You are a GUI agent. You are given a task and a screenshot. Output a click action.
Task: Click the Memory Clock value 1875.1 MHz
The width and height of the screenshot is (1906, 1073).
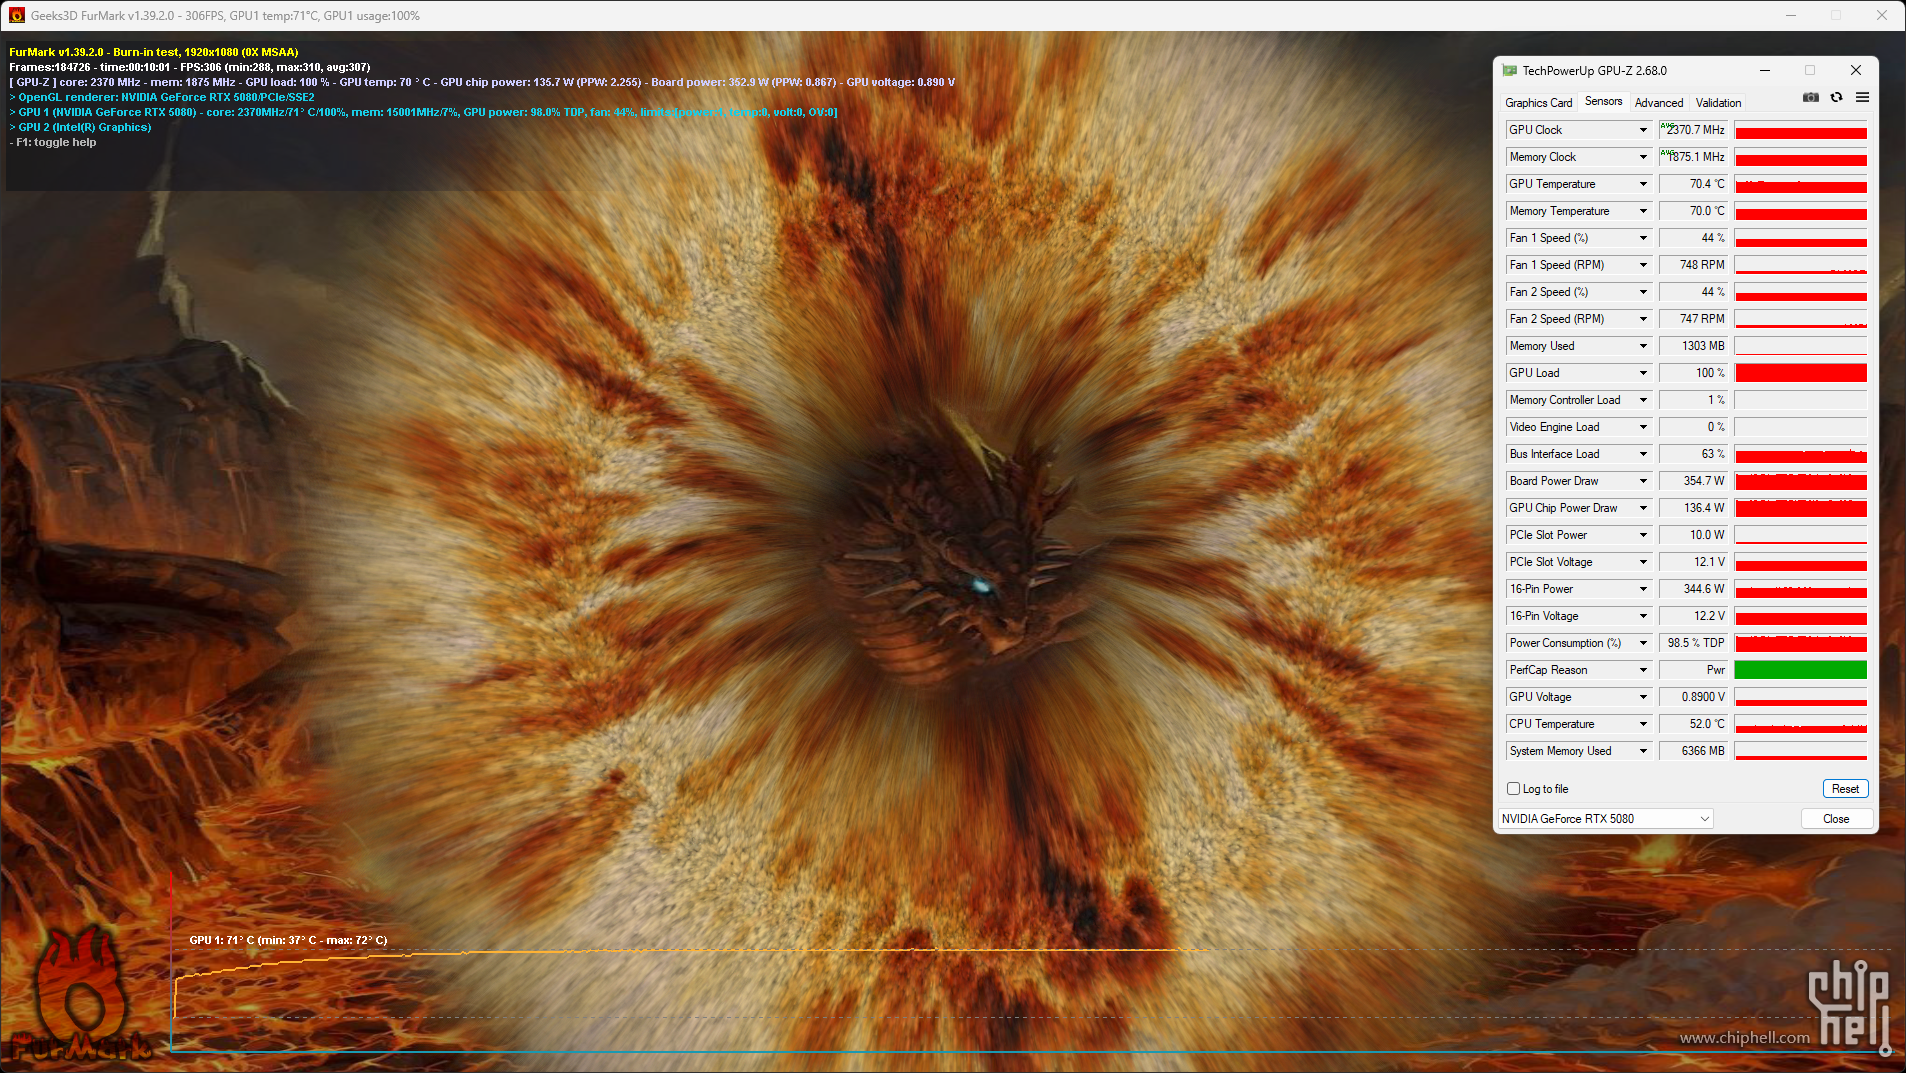[1694, 157]
